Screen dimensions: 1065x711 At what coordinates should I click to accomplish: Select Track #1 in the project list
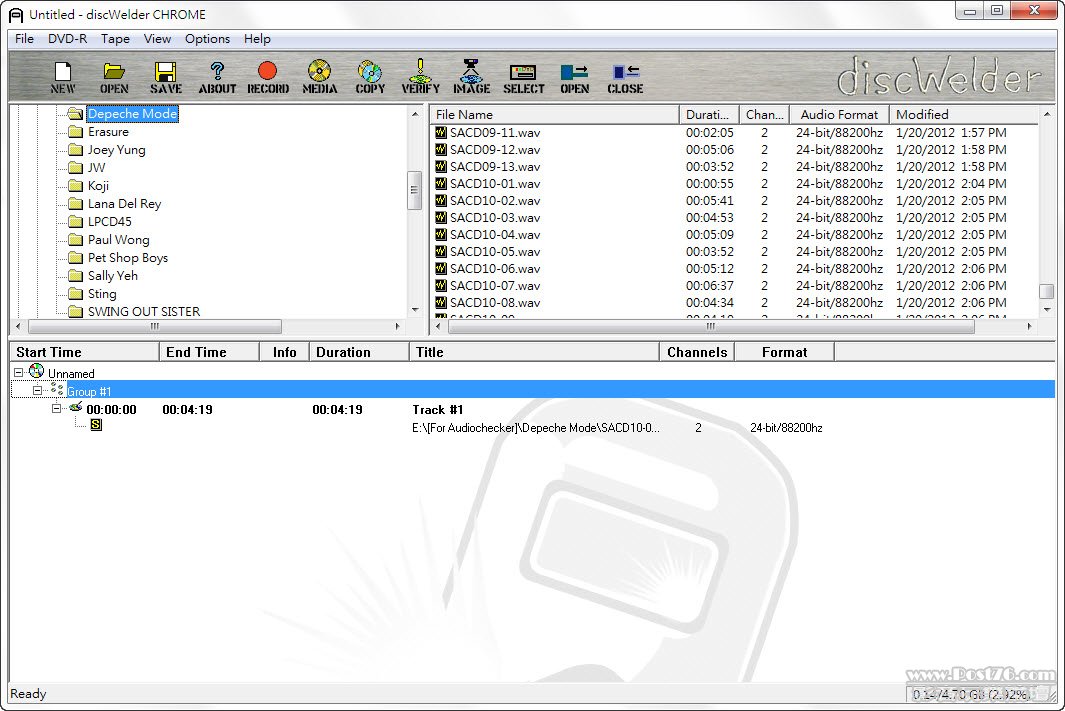pos(437,409)
